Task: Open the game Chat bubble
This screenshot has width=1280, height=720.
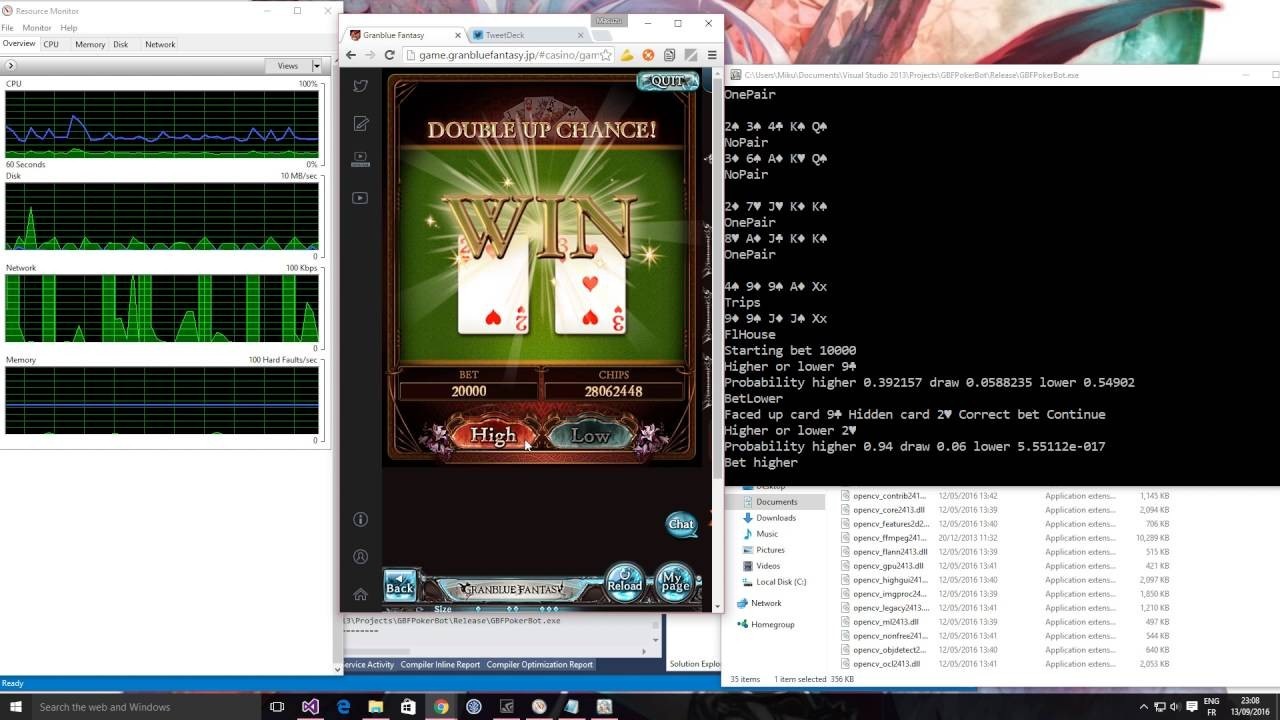Action: [x=681, y=524]
